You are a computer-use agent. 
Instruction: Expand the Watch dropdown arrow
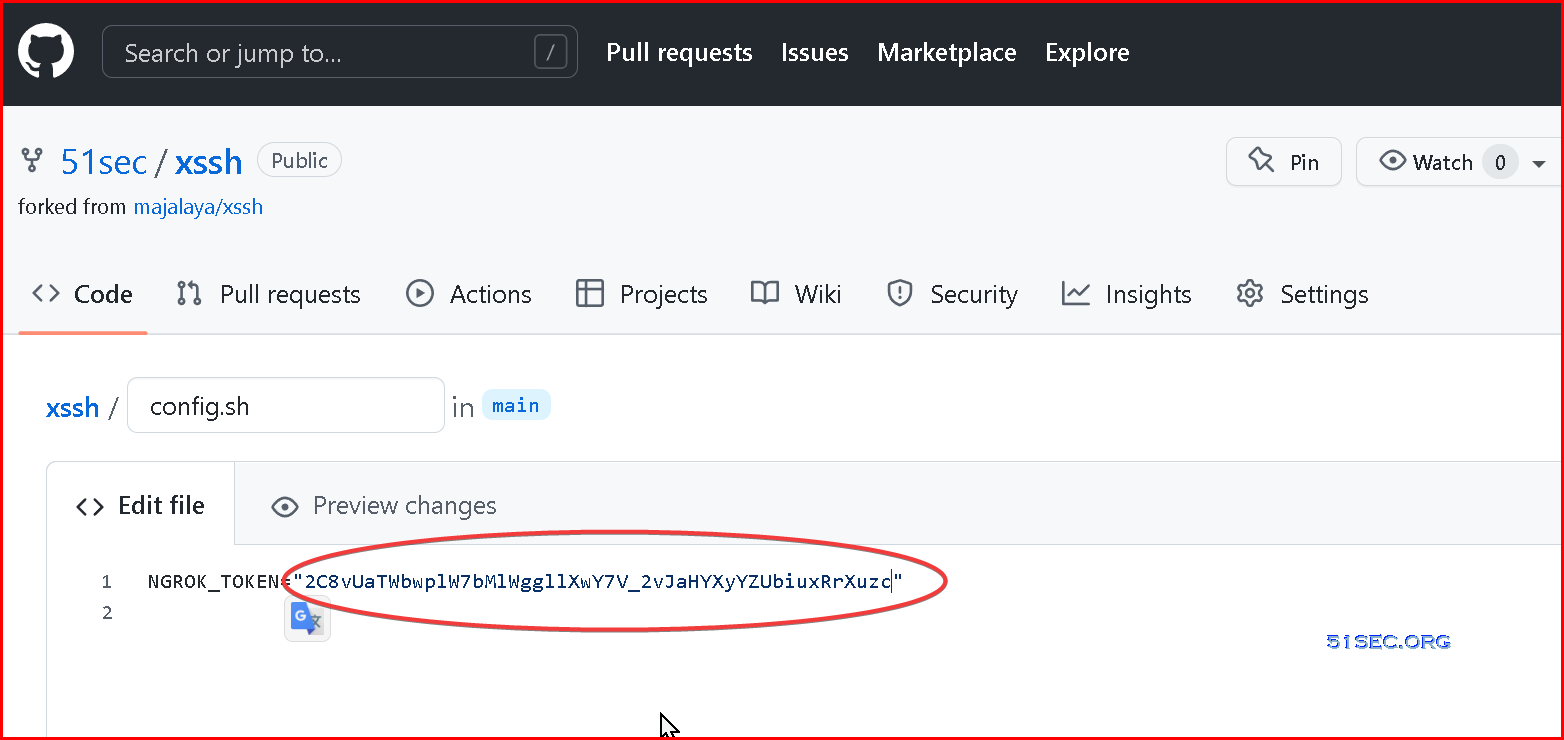tap(1539, 163)
